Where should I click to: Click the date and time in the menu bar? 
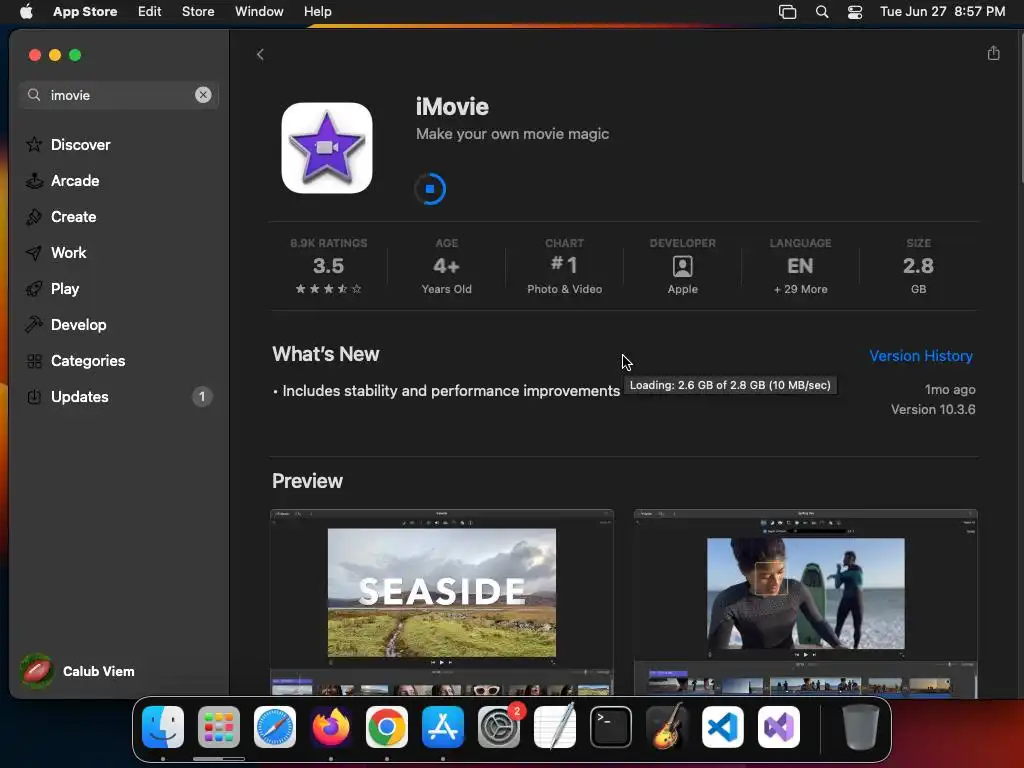[x=942, y=12]
